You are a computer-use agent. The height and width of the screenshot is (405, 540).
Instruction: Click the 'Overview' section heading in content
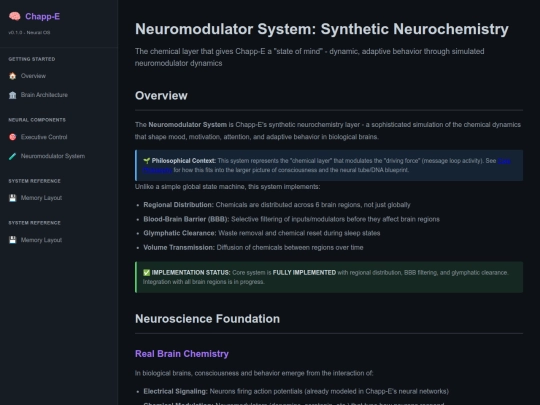[161, 96]
